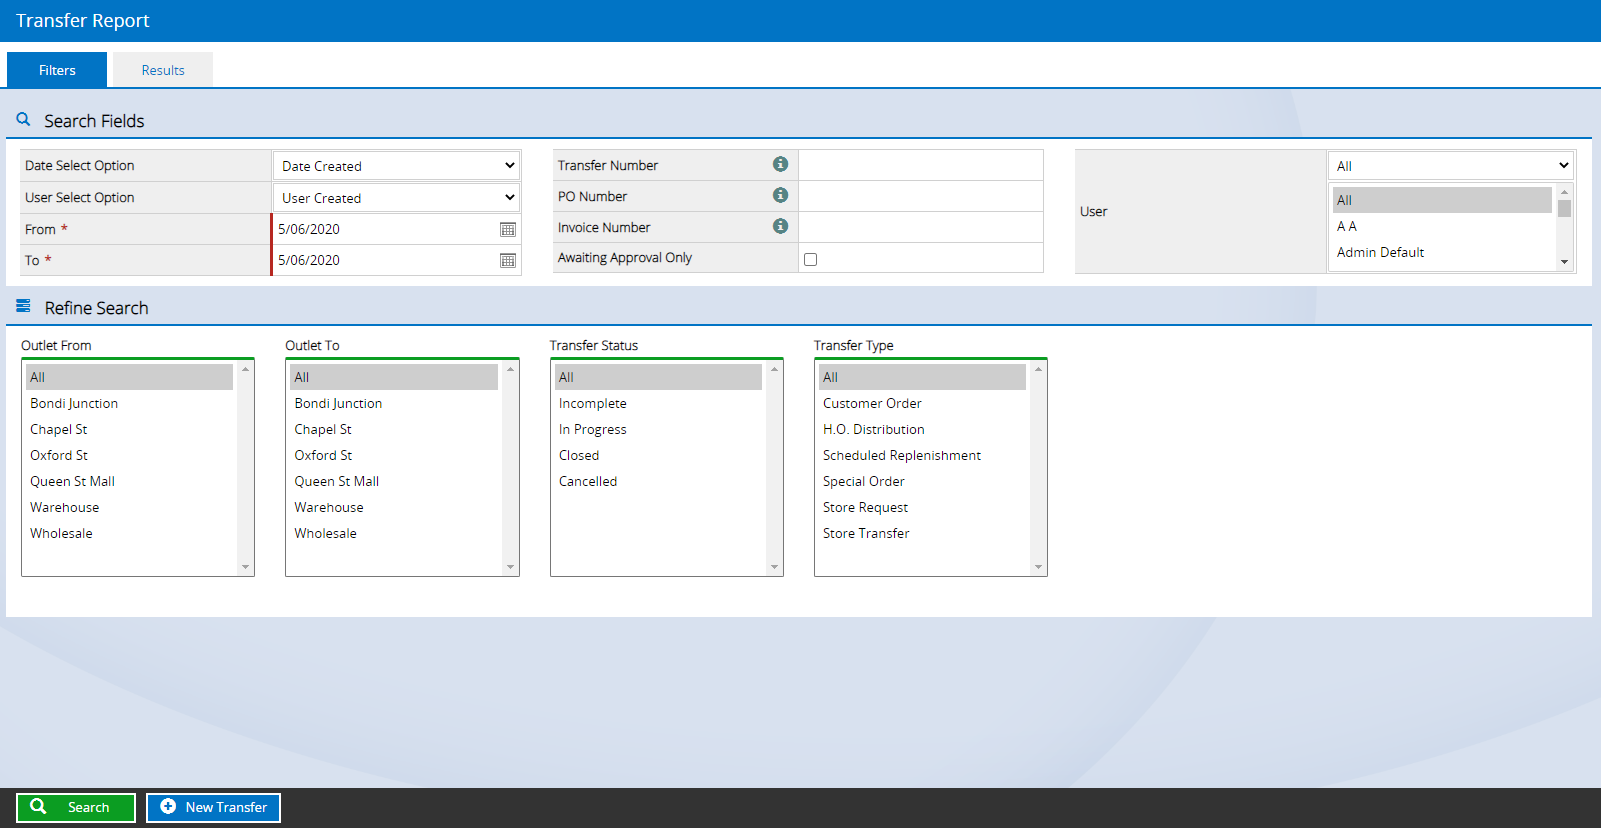Select Oxford St in Outlet To

(x=394, y=455)
